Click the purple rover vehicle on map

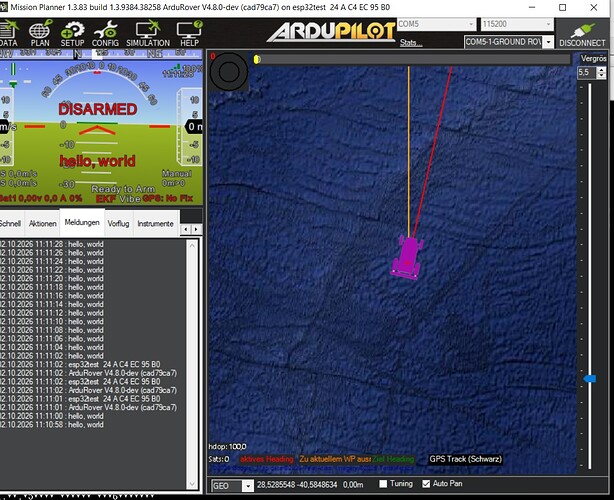(408, 258)
